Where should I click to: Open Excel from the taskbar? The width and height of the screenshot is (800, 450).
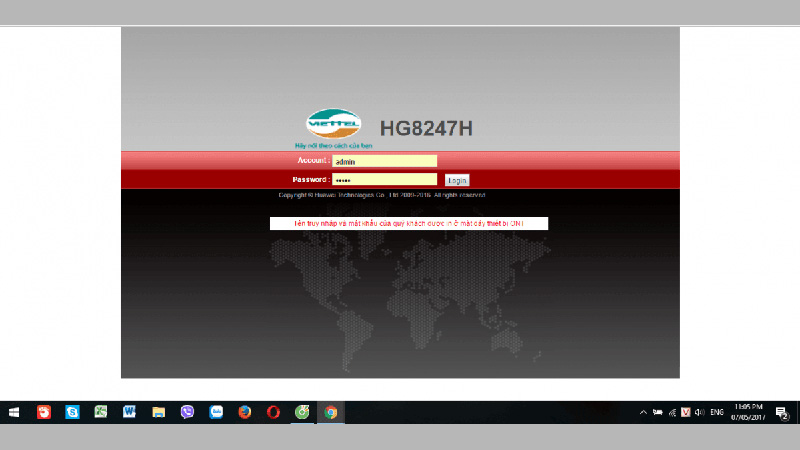click(101, 412)
